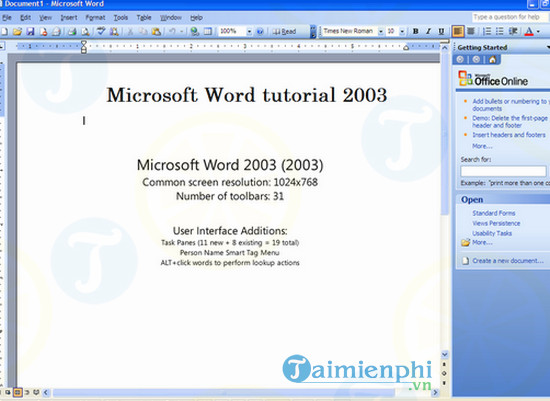Switch to Print Layout view button
550x401 pixels.
[17, 392]
